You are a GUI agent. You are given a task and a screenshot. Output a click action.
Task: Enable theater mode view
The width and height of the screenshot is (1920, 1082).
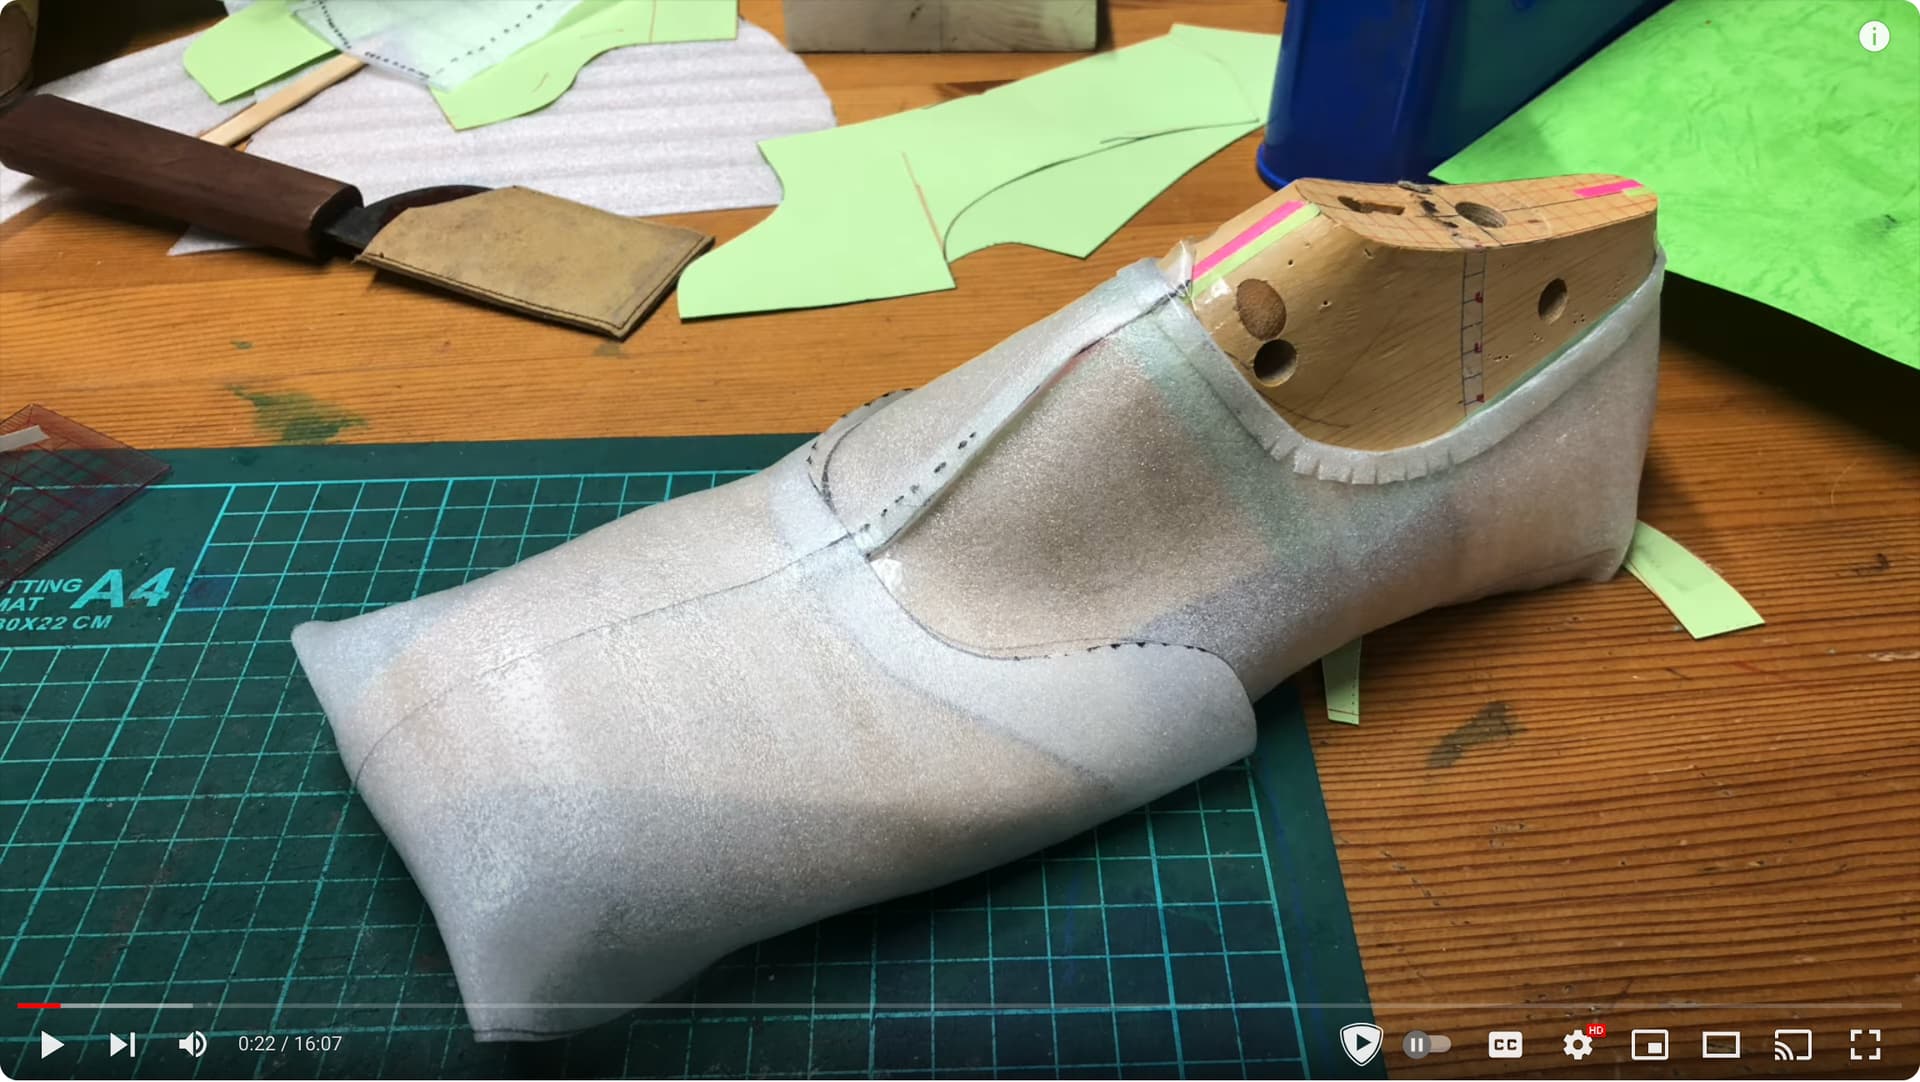click(1721, 1045)
